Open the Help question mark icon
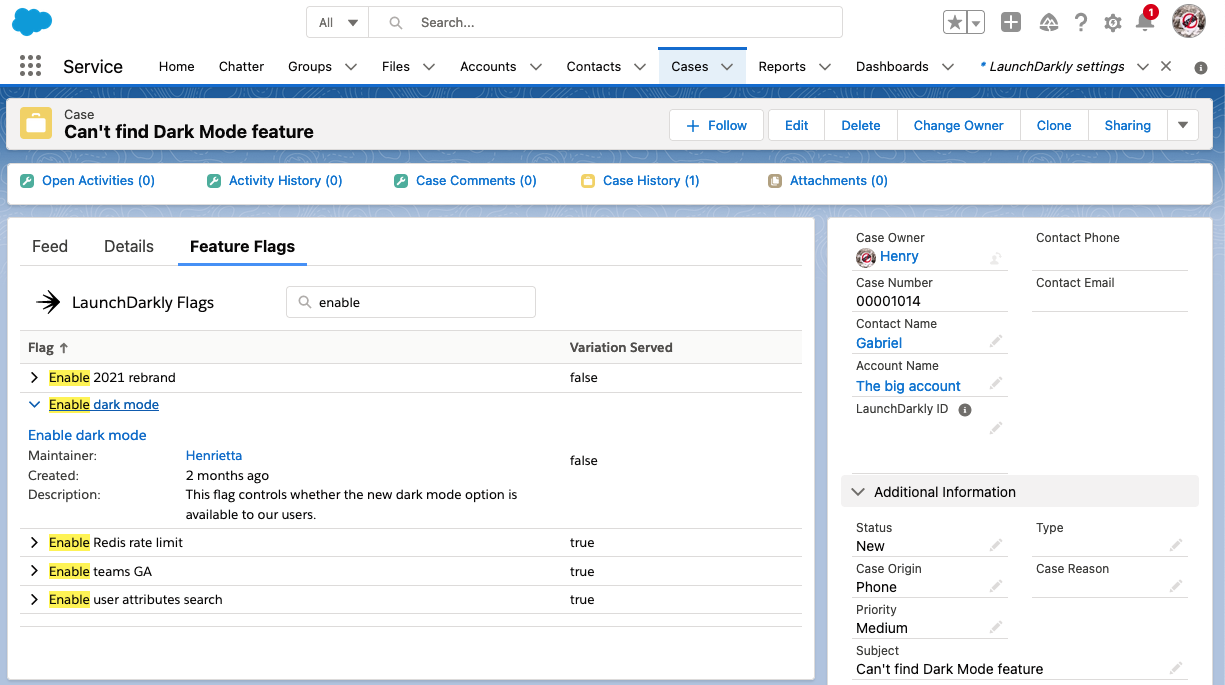Image resolution: width=1225 pixels, height=685 pixels. coord(1081,22)
